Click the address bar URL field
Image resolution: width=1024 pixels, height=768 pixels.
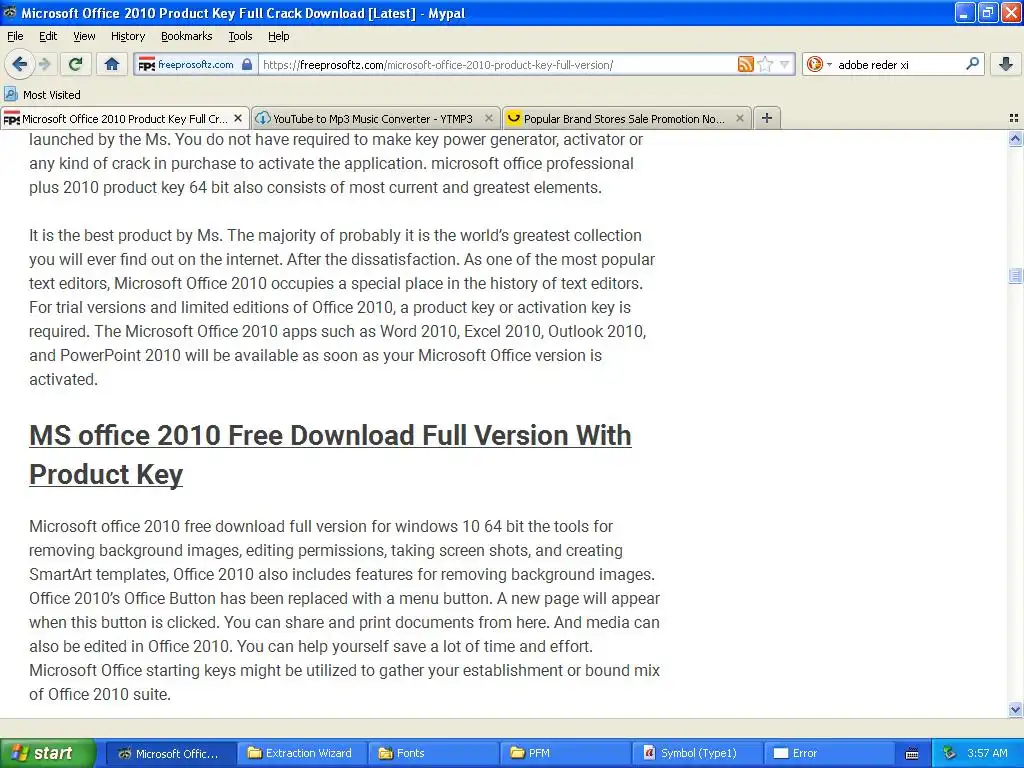click(496, 65)
